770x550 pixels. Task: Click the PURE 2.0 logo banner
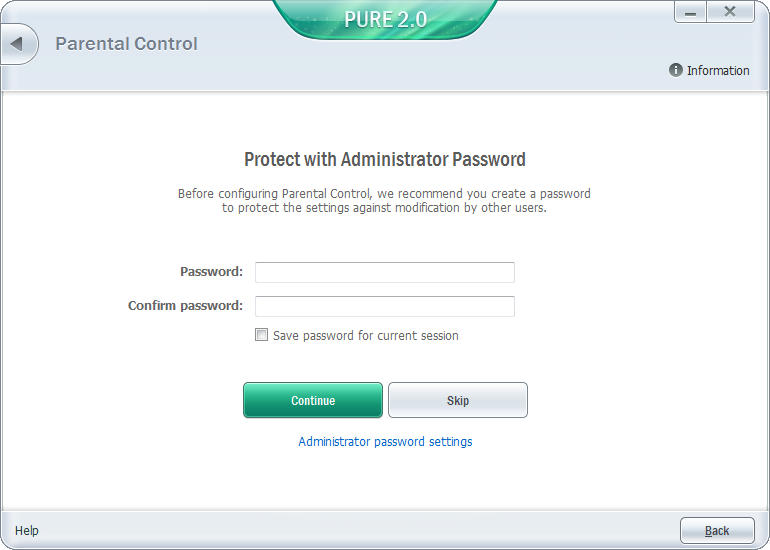point(385,19)
